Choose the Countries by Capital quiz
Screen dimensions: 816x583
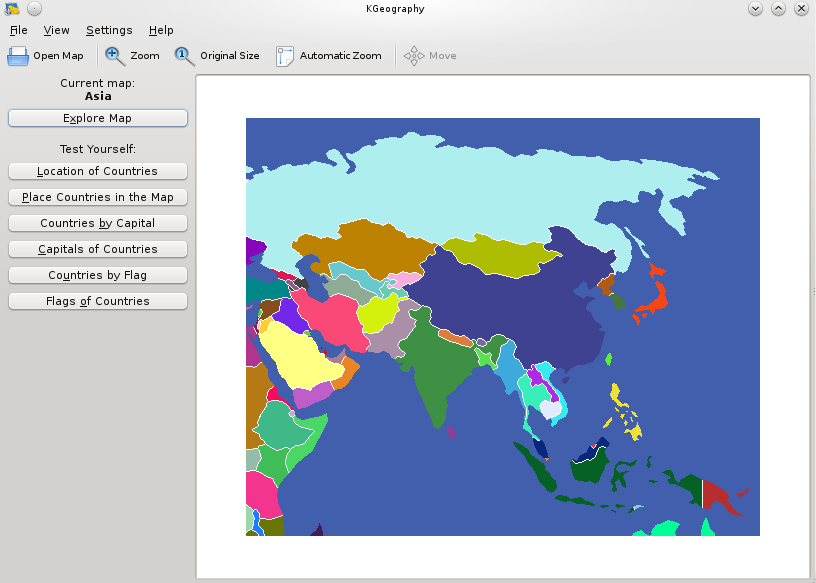[97, 223]
